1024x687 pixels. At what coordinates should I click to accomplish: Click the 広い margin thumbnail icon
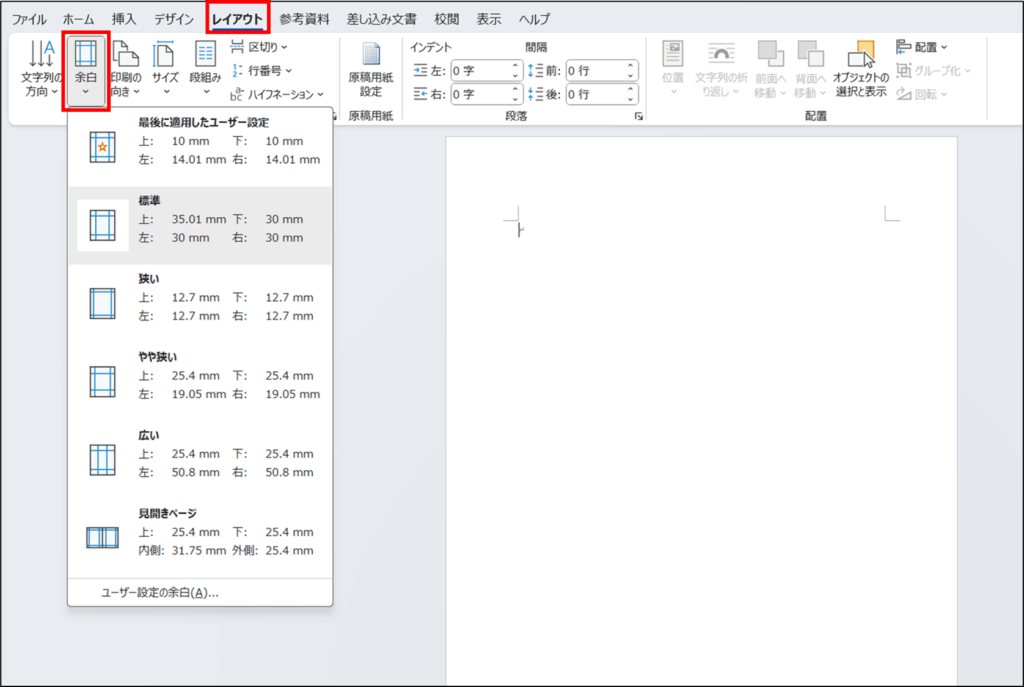103,460
